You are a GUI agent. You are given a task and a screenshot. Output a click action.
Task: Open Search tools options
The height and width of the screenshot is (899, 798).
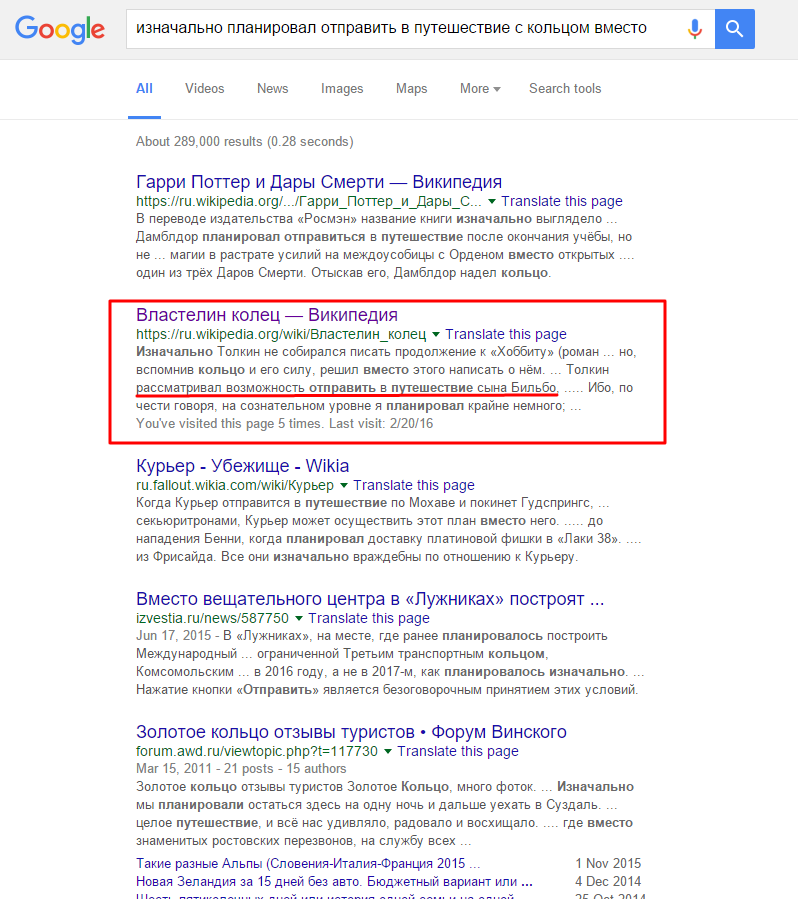(565, 88)
